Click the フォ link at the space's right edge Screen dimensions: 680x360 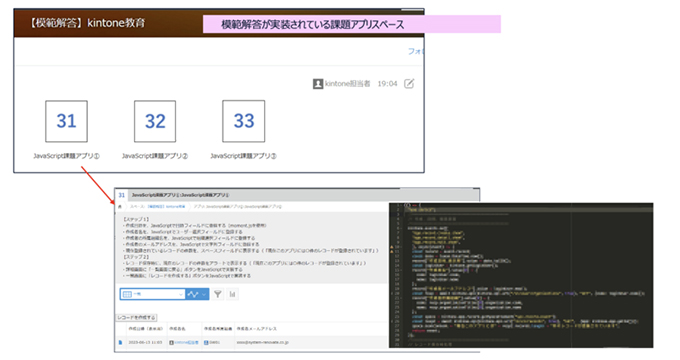pos(415,51)
